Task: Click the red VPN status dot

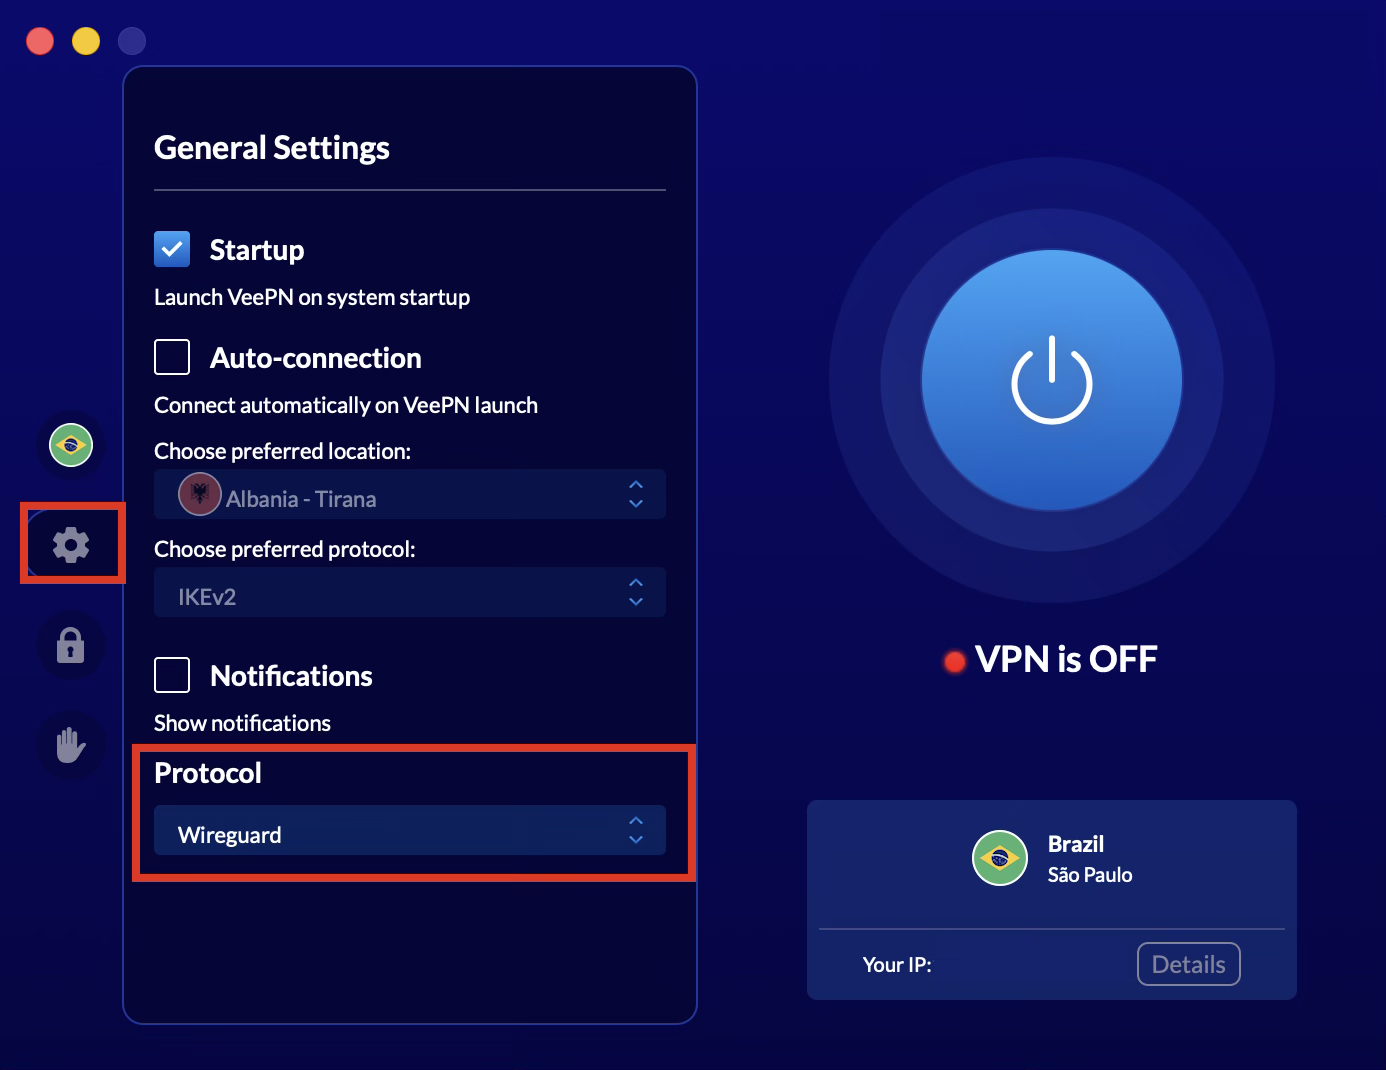Action: click(955, 661)
